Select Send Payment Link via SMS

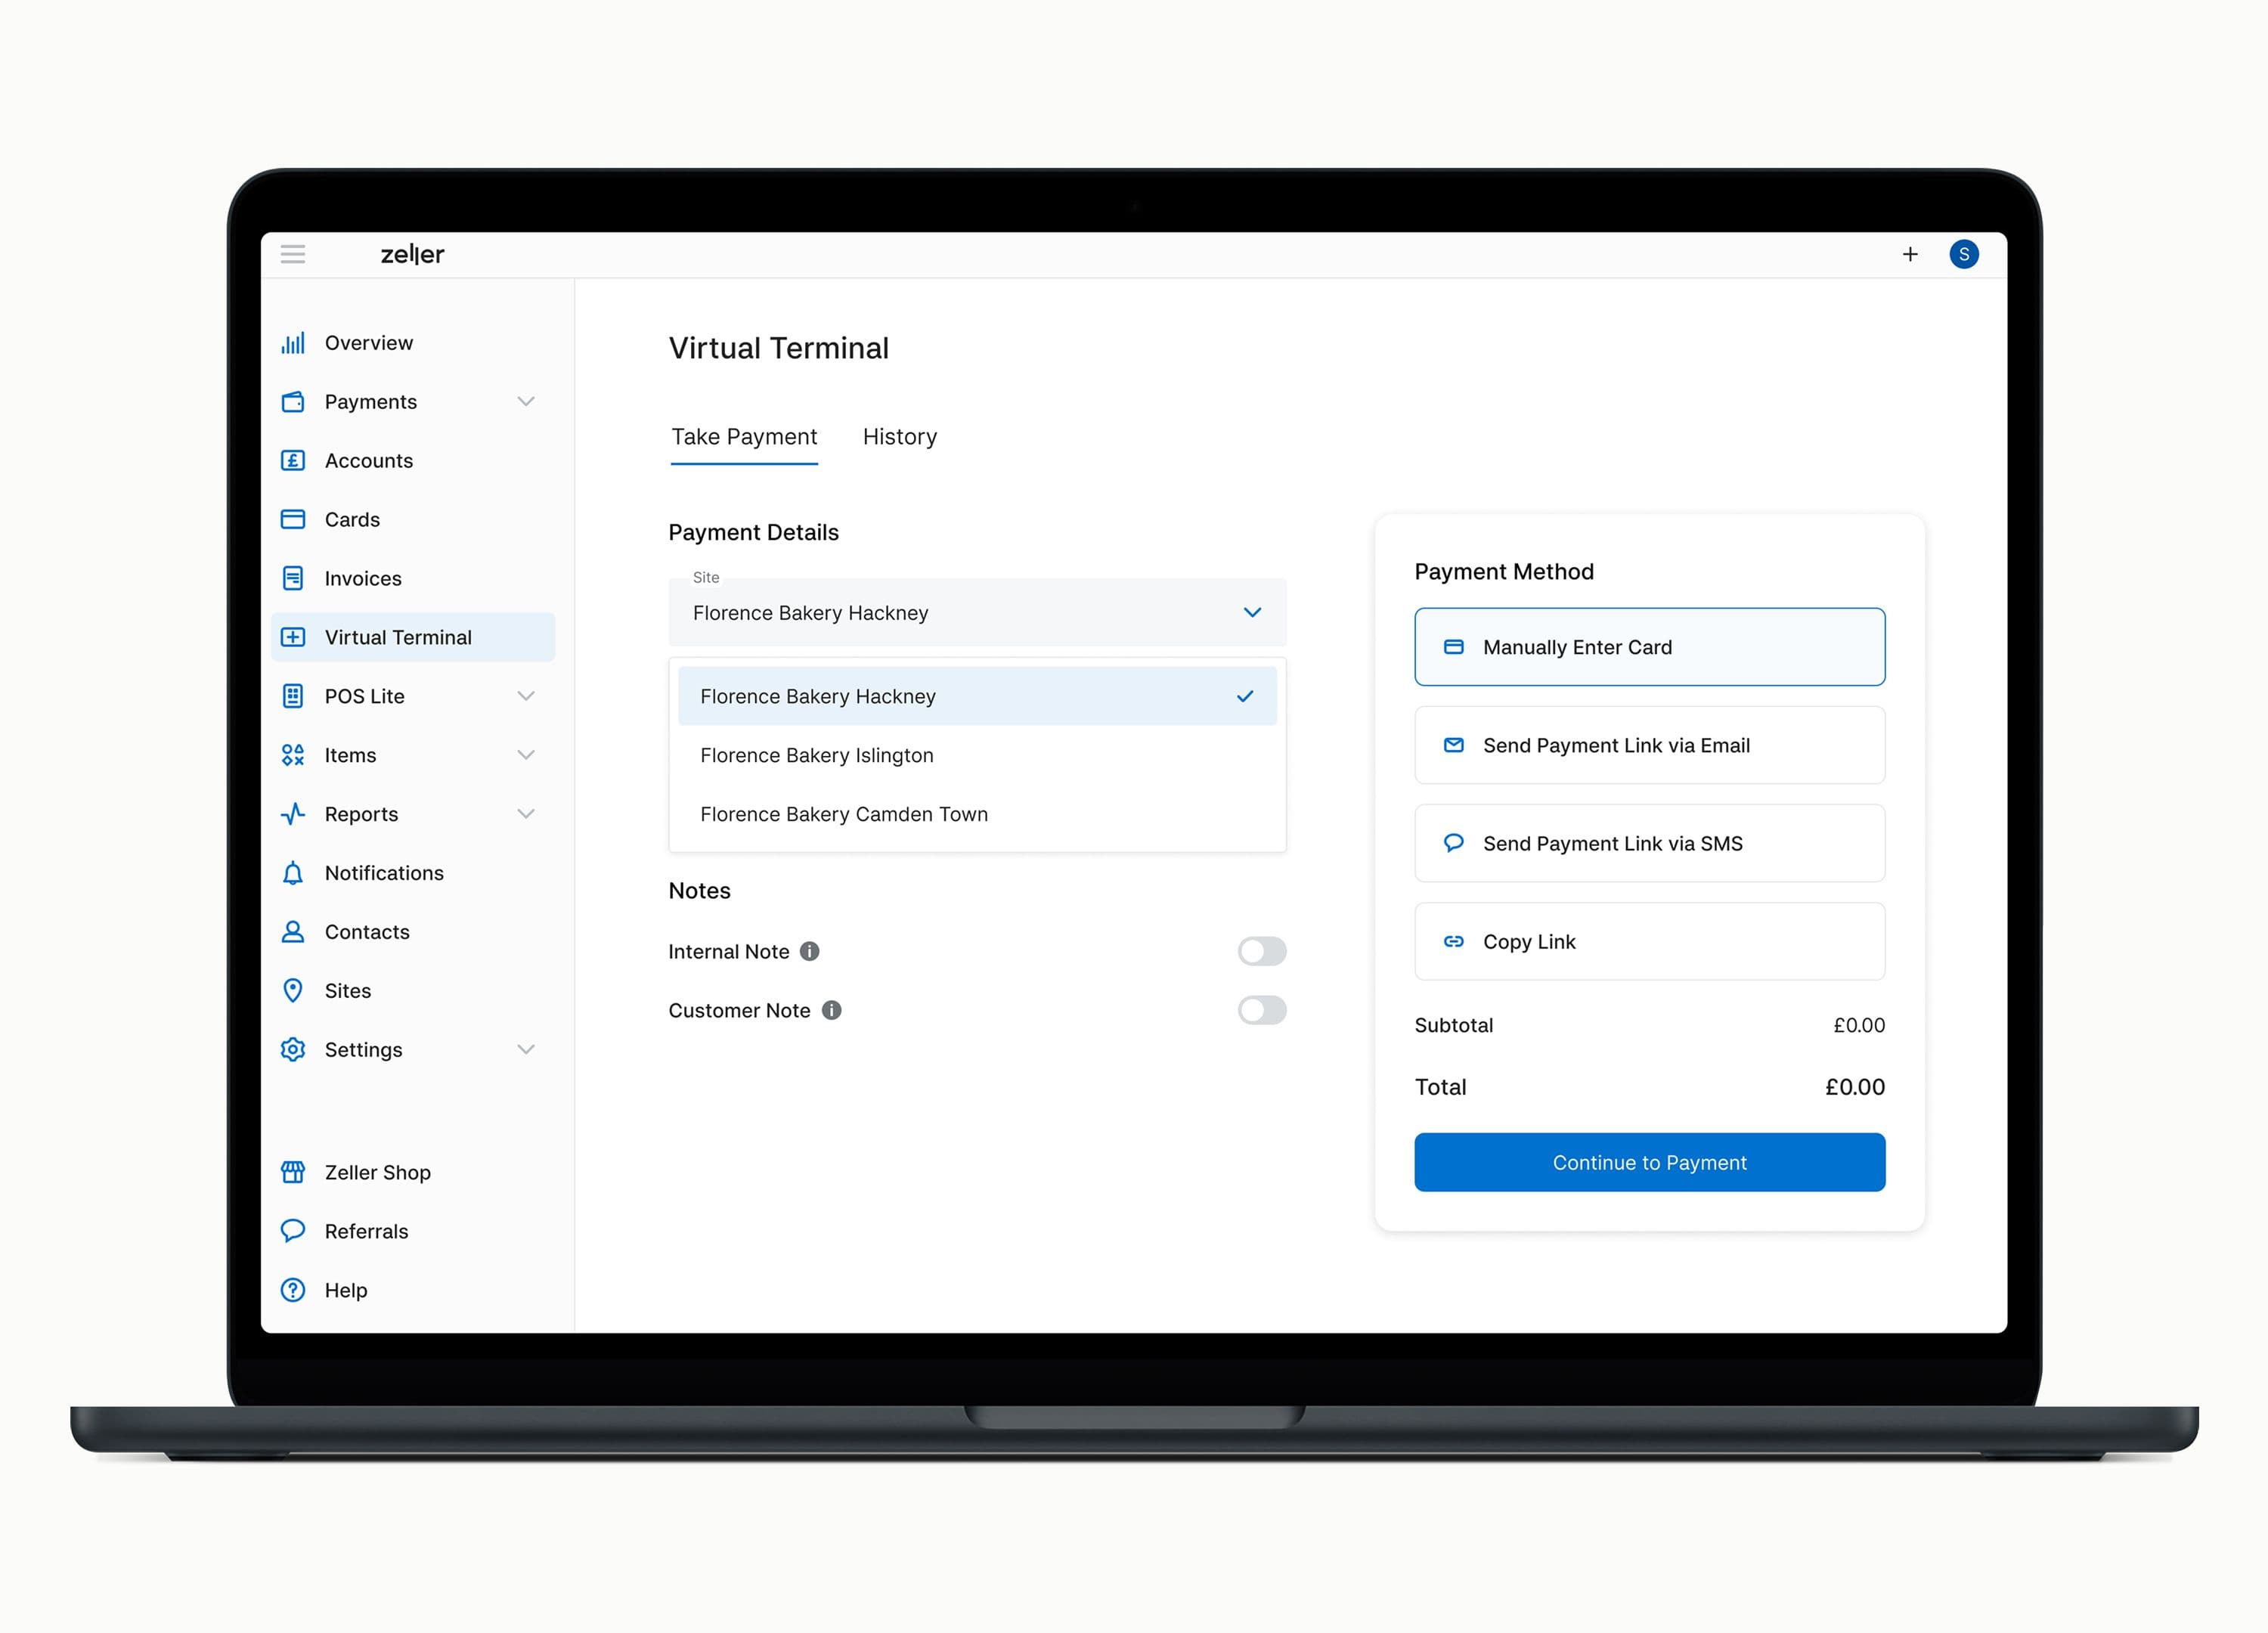click(1649, 843)
